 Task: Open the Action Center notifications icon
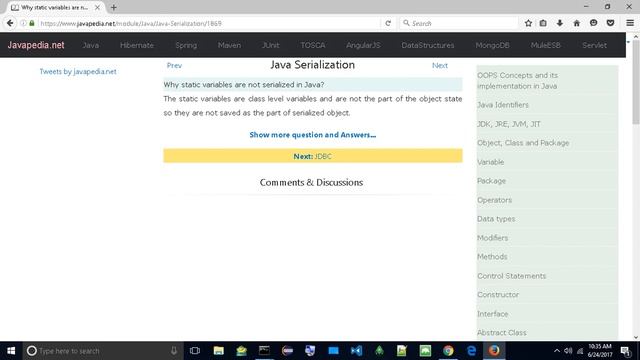click(x=625, y=351)
